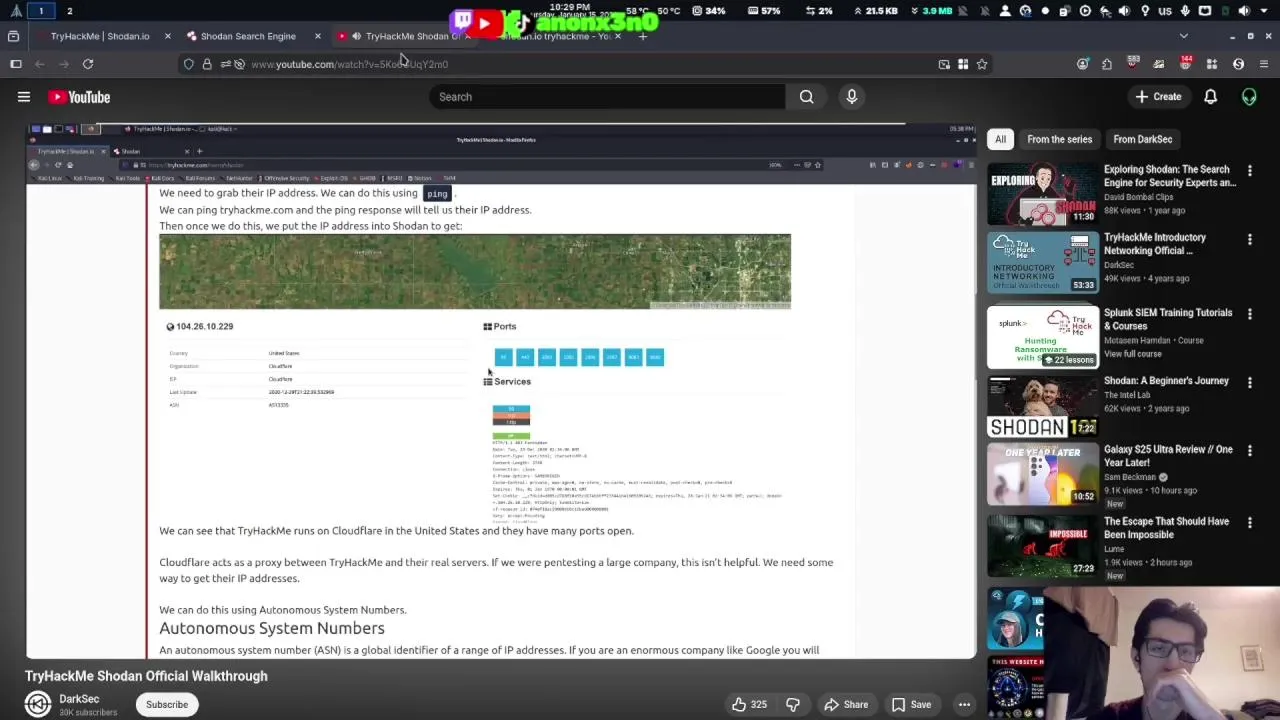Image resolution: width=1280 pixels, height=720 pixels.
Task: Open options for Shodan Beginner's Journey video
Action: click(x=1249, y=382)
